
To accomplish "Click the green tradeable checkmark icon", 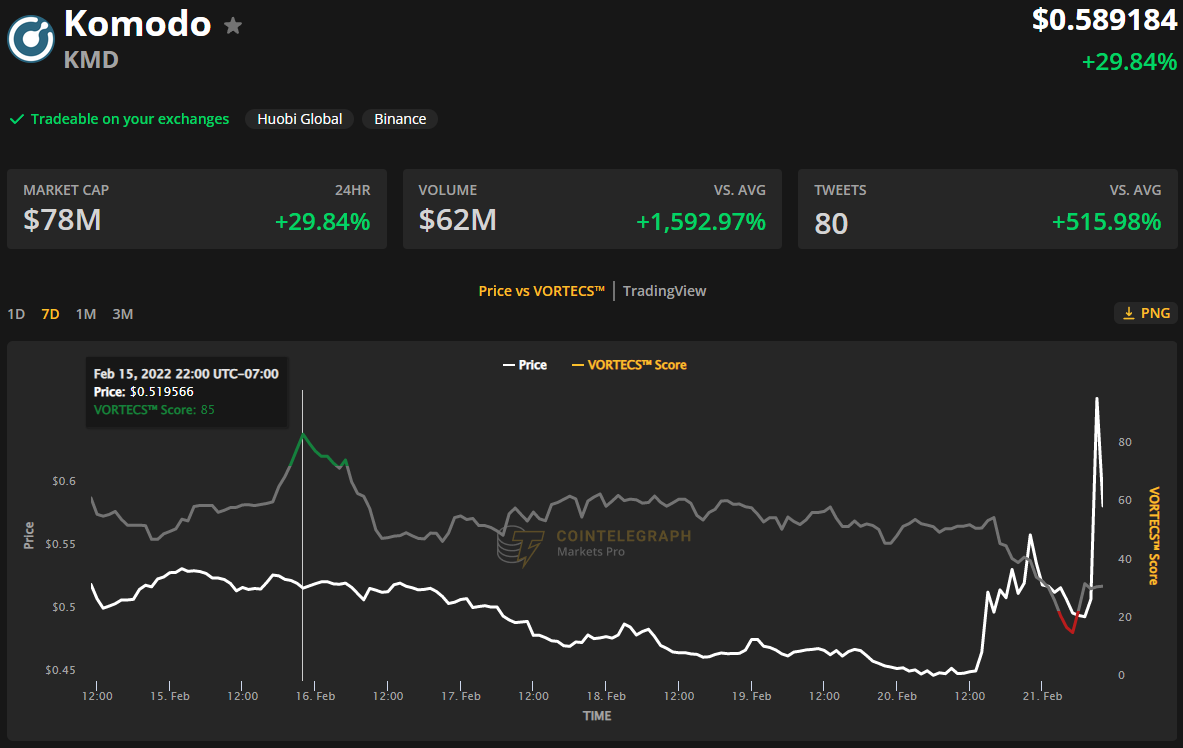I will (17, 119).
